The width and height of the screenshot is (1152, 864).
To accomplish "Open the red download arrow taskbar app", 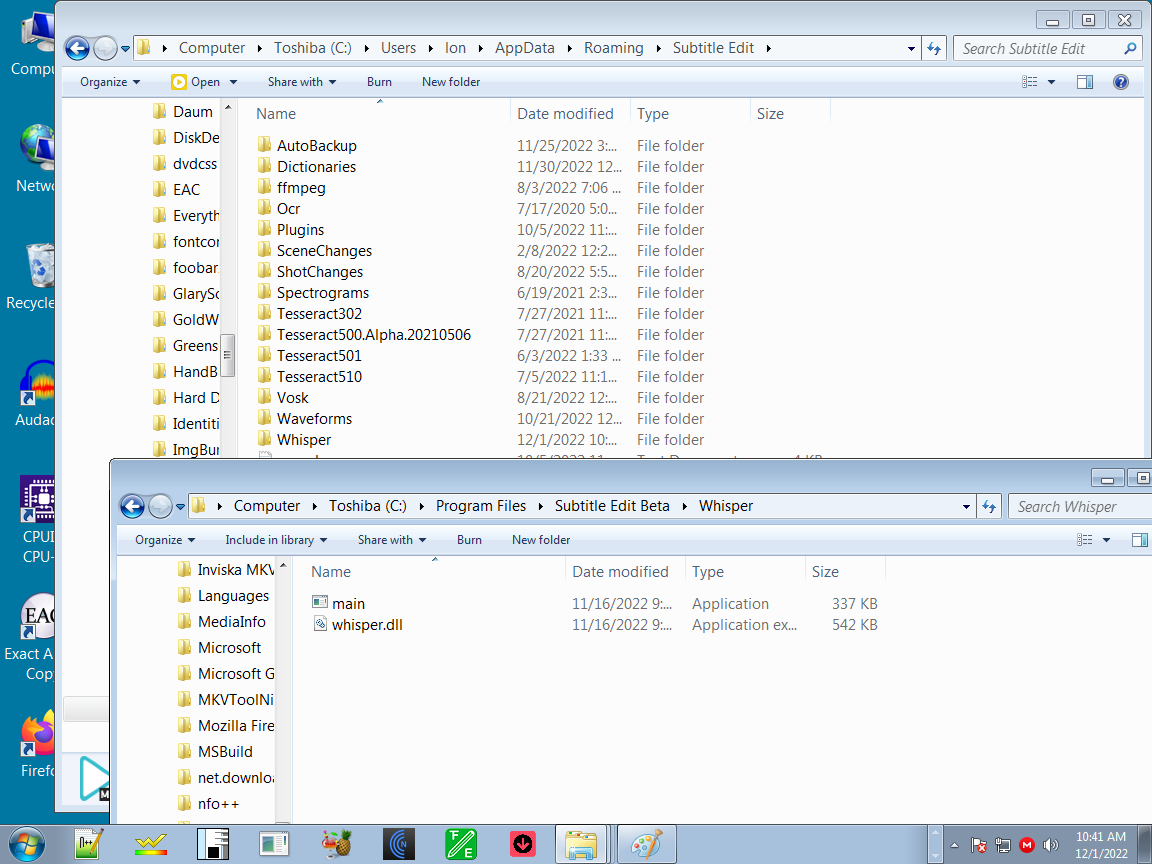I will click(522, 844).
